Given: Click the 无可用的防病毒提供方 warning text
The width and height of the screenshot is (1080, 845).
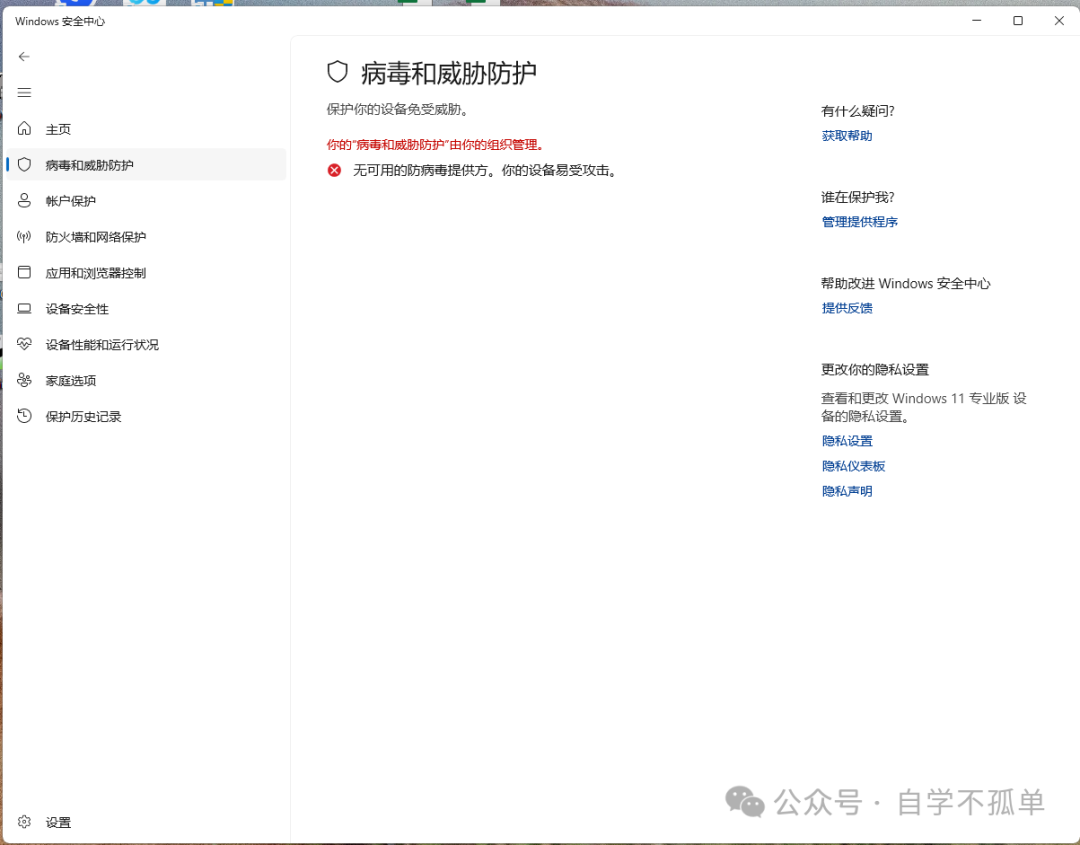Looking at the screenshot, I should pos(485,170).
